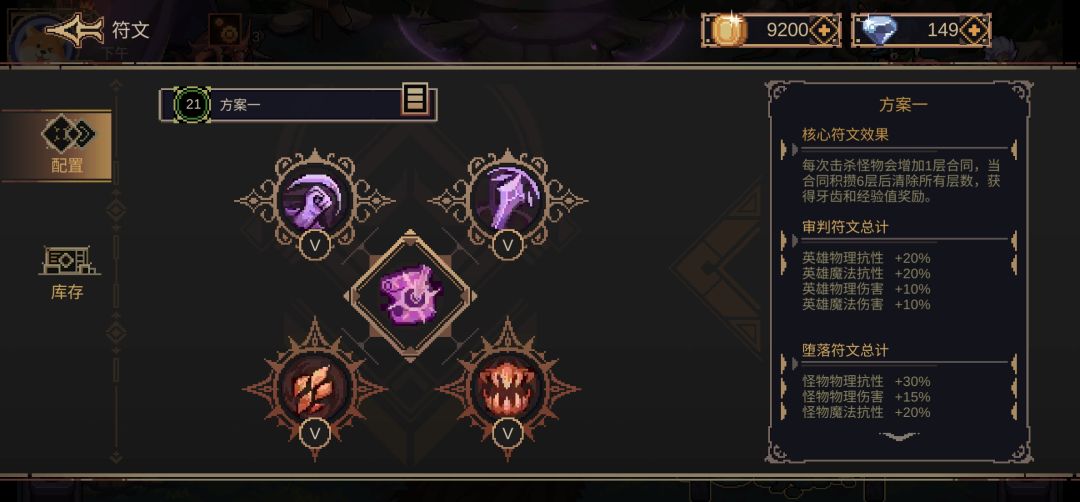This screenshot has width=1080, height=502.
Task: Click the level V badge under shard rune
Action: coord(315,432)
